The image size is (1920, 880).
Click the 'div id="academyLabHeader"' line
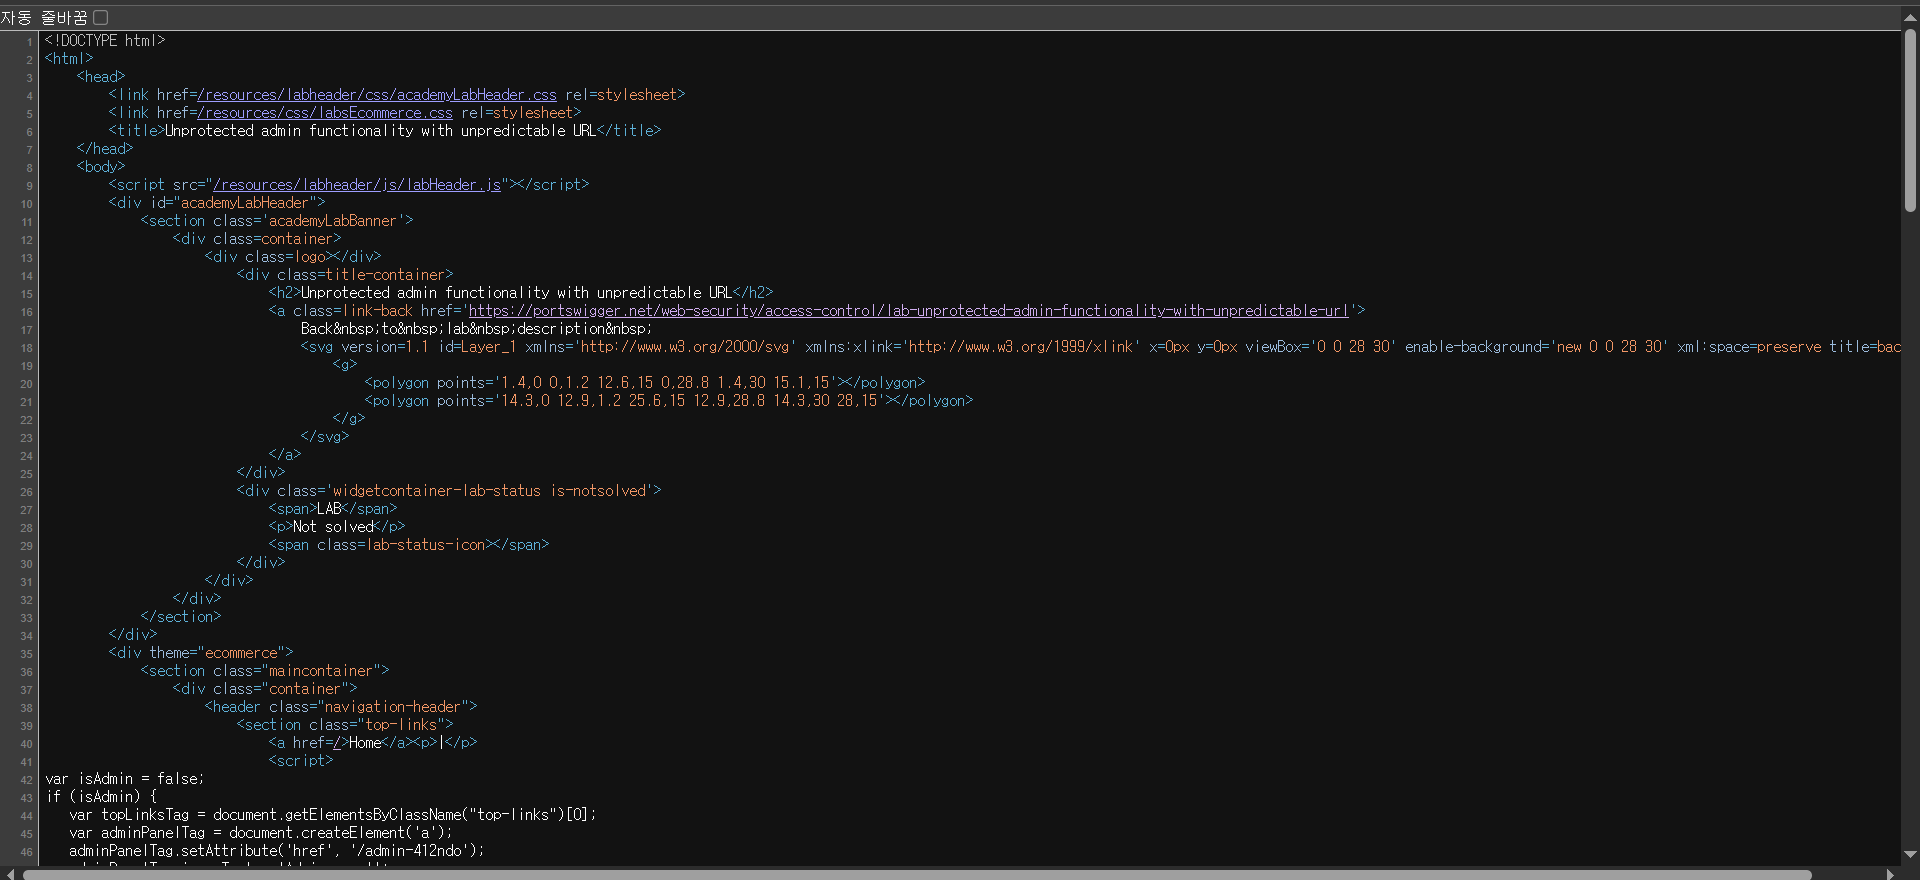click(x=217, y=203)
